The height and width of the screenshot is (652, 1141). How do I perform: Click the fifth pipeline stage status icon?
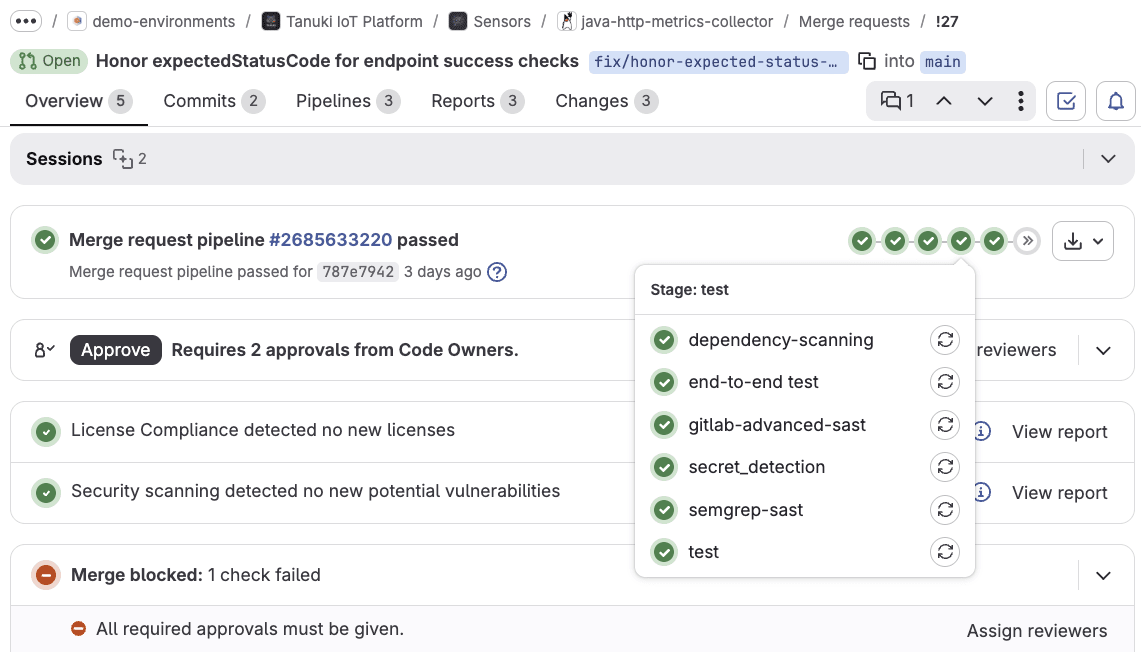click(994, 241)
